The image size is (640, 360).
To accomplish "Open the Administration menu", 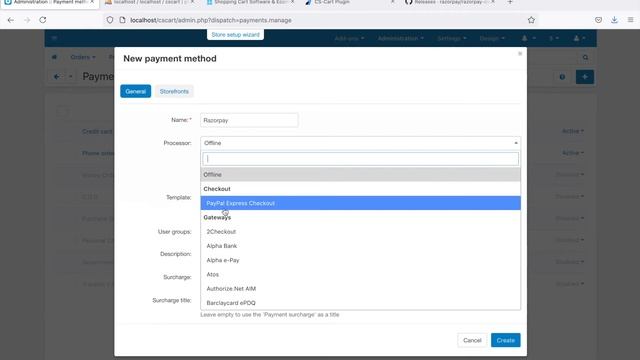I will click(400, 38).
